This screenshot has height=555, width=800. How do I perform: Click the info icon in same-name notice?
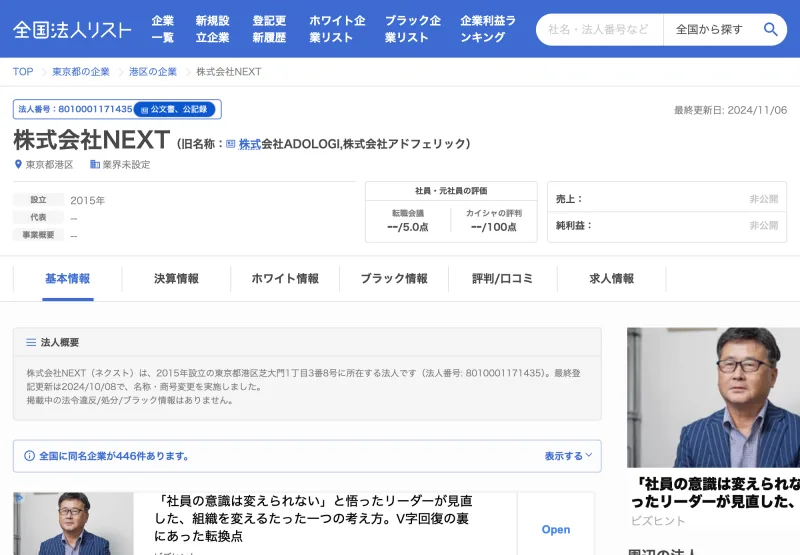pos(30,456)
